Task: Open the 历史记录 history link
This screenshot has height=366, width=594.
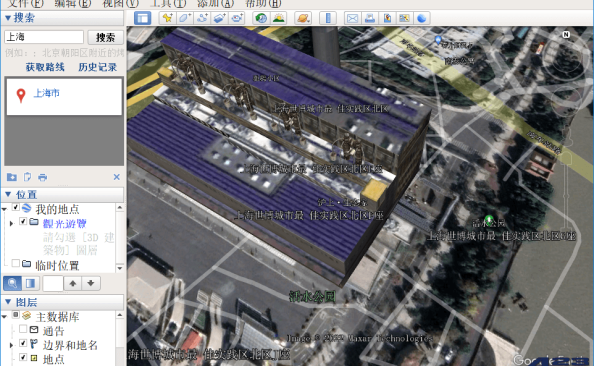Action: point(98,67)
